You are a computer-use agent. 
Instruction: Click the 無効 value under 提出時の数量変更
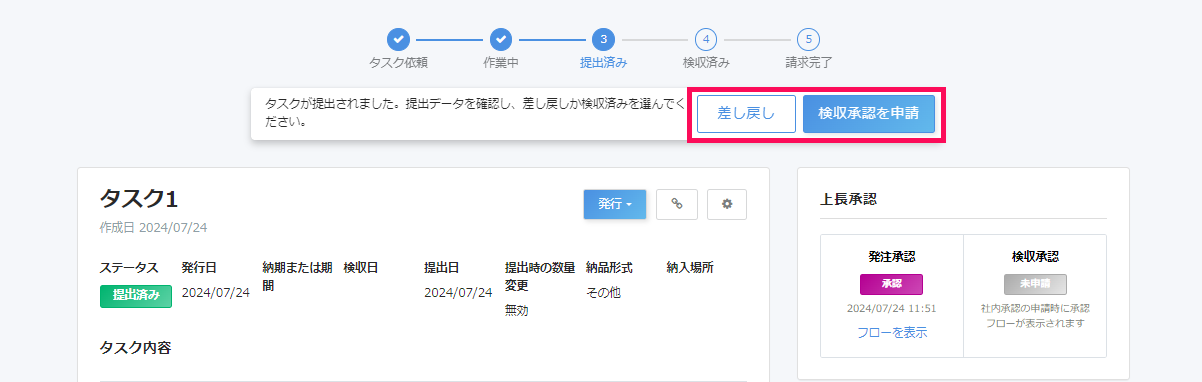(518, 310)
